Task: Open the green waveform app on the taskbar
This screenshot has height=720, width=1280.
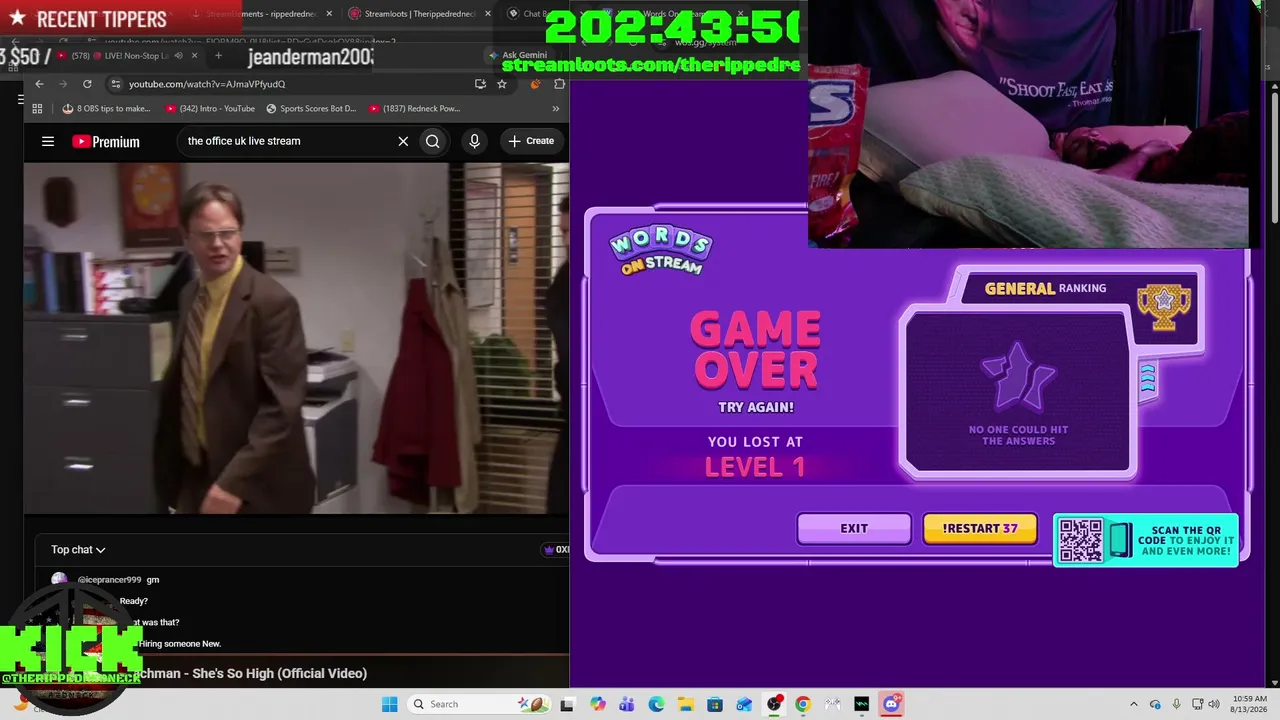Action: click(862, 704)
